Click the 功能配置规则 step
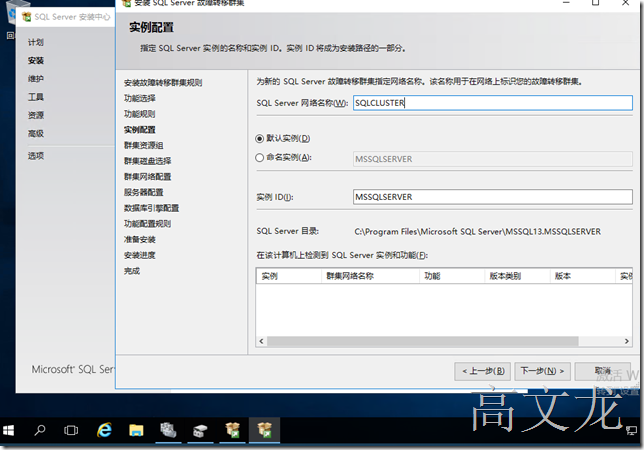The height and width of the screenshot is (450, 644). [147, 224]
